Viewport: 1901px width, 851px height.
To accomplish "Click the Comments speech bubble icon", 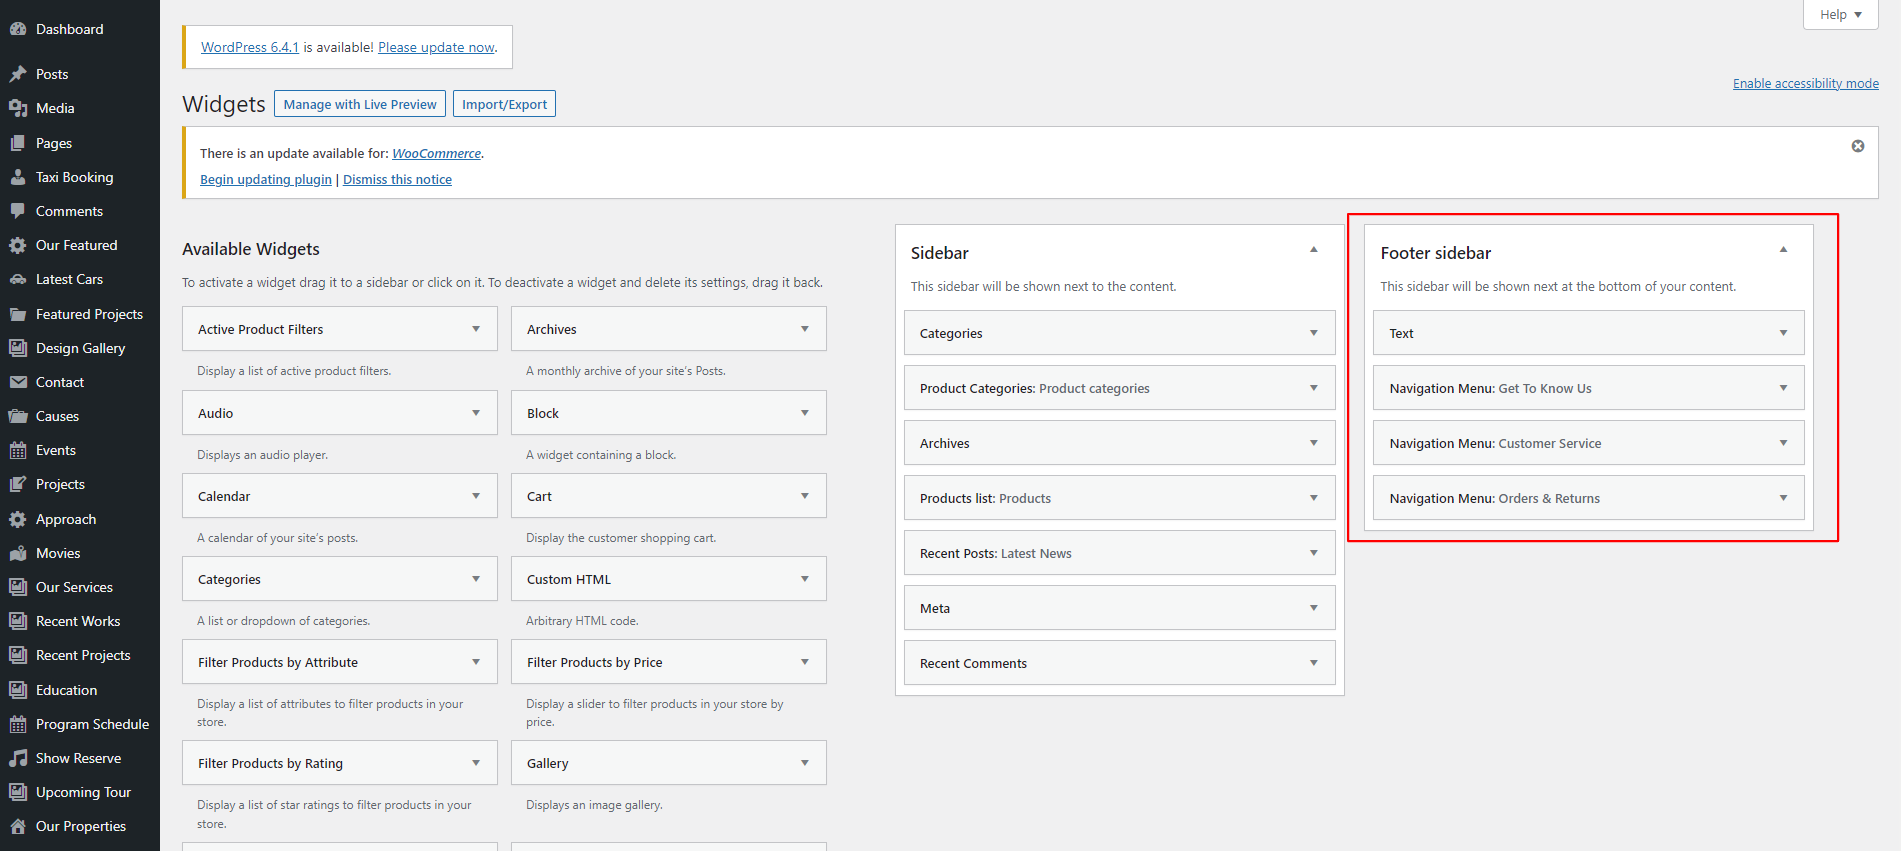I will [x=18, y=211].
